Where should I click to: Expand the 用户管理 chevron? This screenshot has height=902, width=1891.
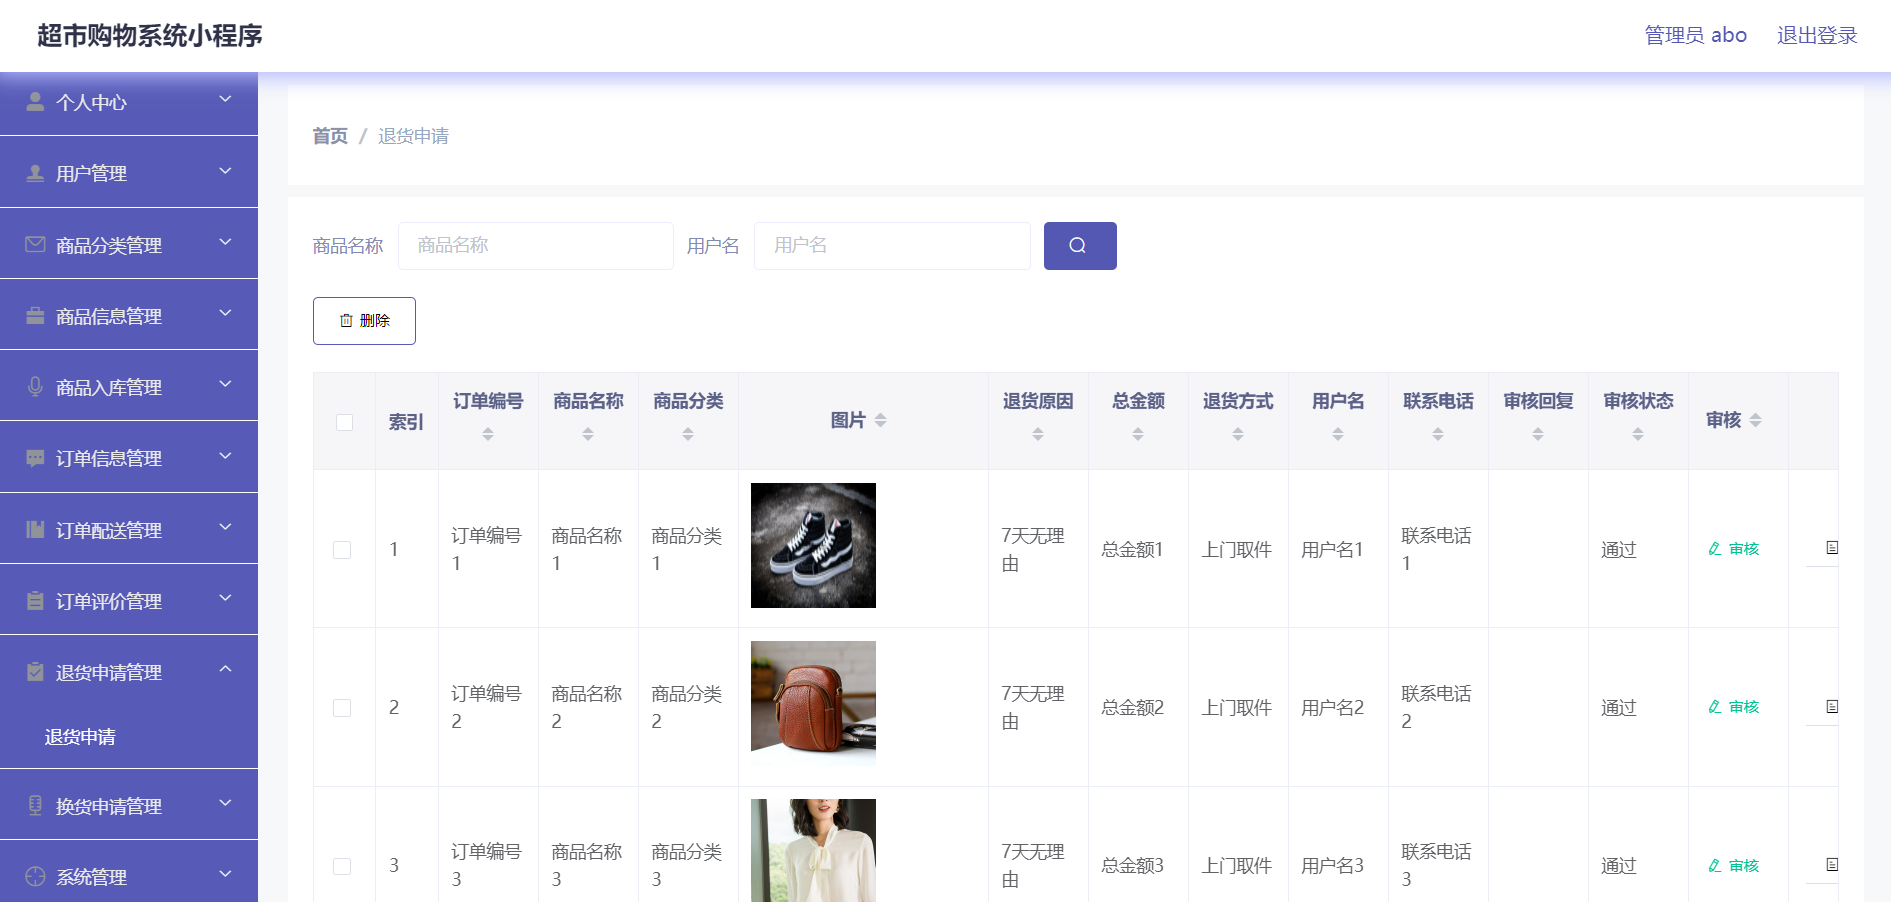[x=225, y=171]
